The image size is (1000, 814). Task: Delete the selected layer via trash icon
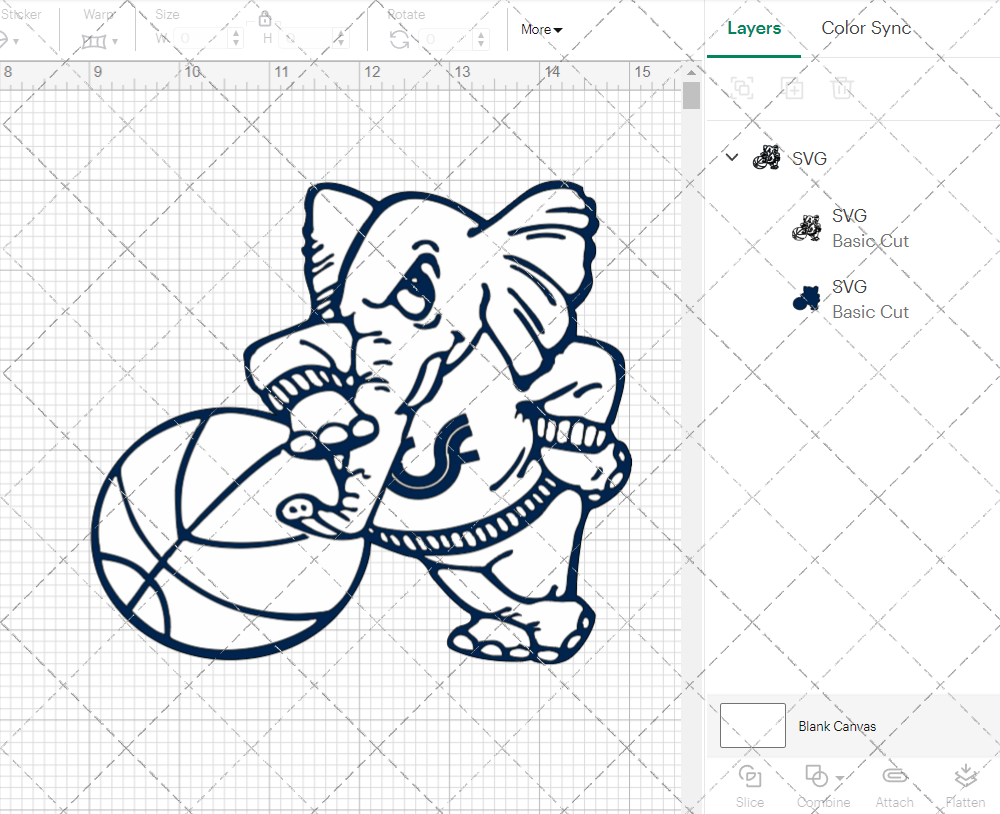tap(843, 88)
